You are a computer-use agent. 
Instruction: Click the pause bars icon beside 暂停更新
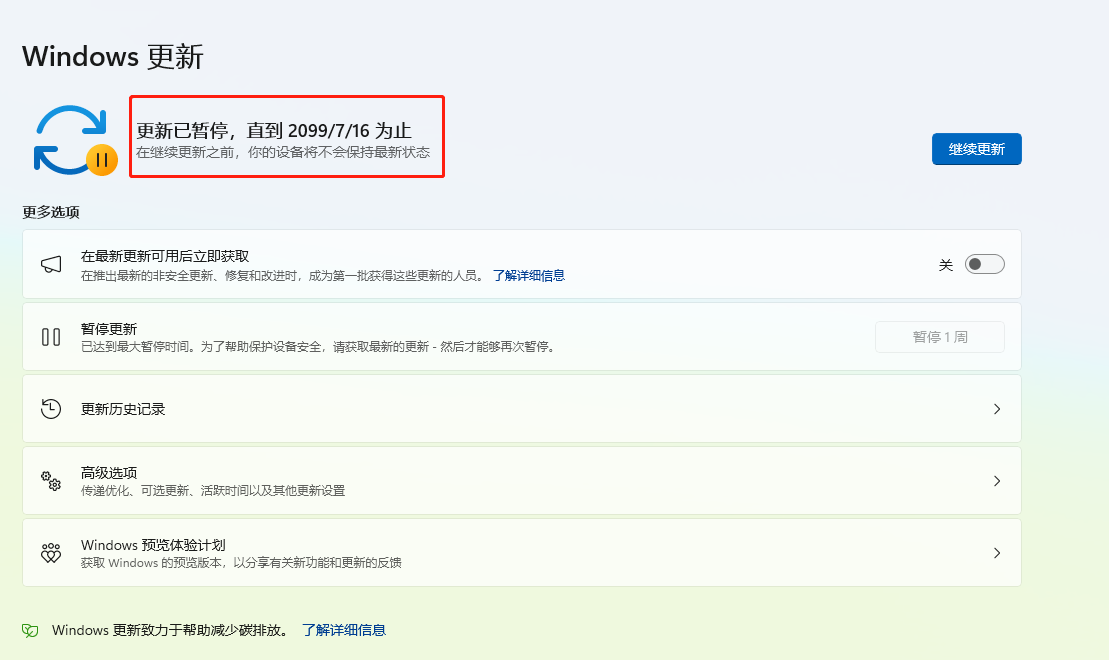tap(51, 337)
